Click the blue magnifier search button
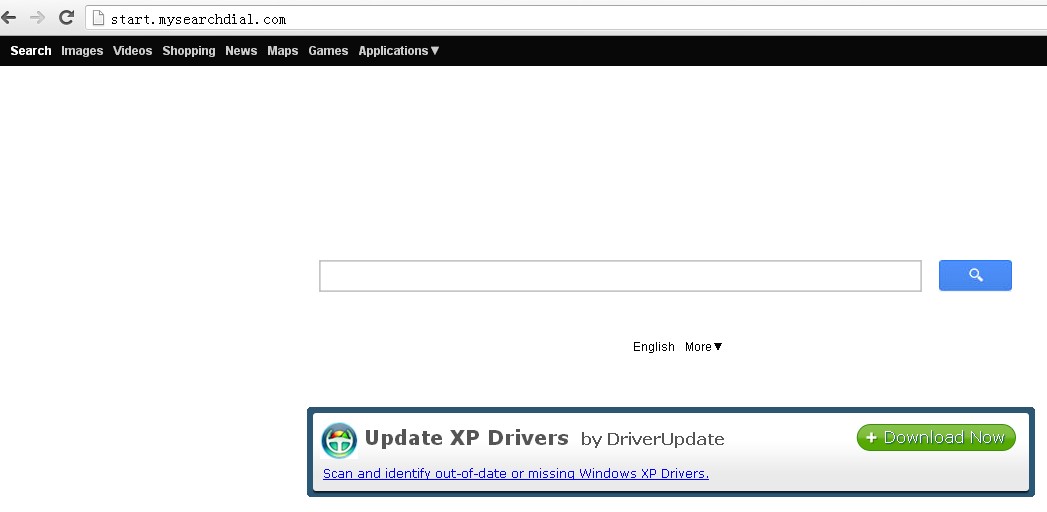The height and width of the screenshot is (512, 1047). pos(975,275)
